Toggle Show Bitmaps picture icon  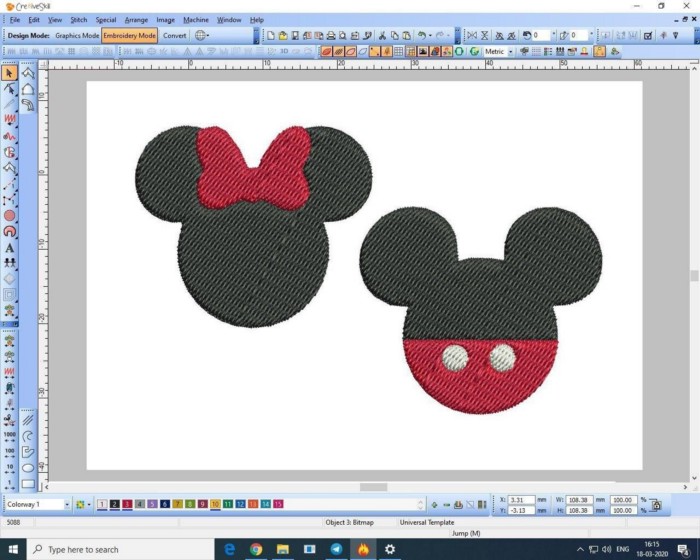point(423,51)
